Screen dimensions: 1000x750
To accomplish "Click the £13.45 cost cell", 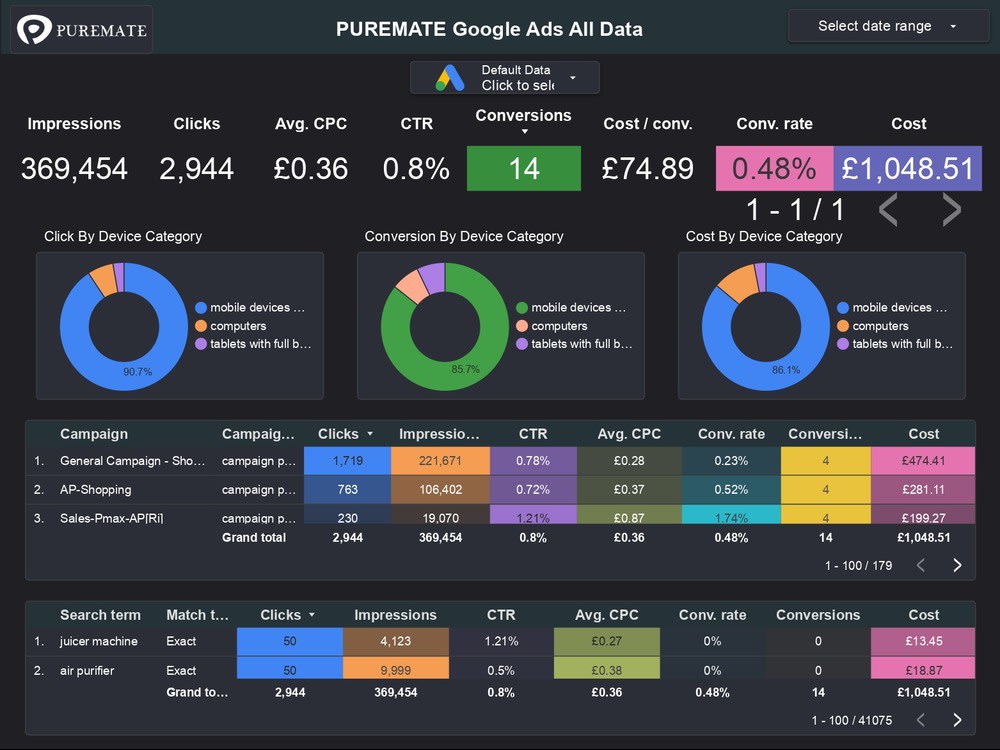I will (x=923, y=641).
